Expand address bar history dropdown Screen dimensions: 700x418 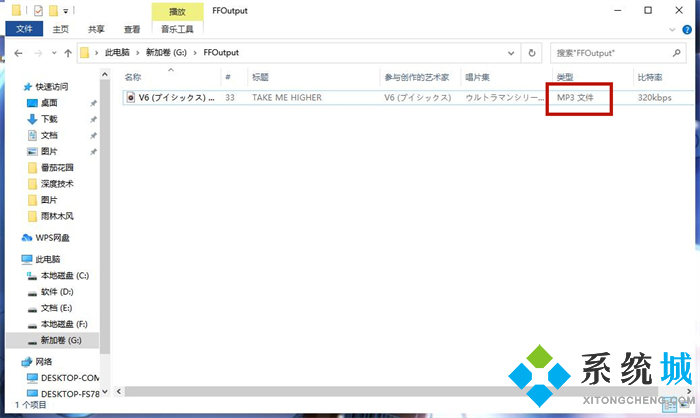coord(511,53)
